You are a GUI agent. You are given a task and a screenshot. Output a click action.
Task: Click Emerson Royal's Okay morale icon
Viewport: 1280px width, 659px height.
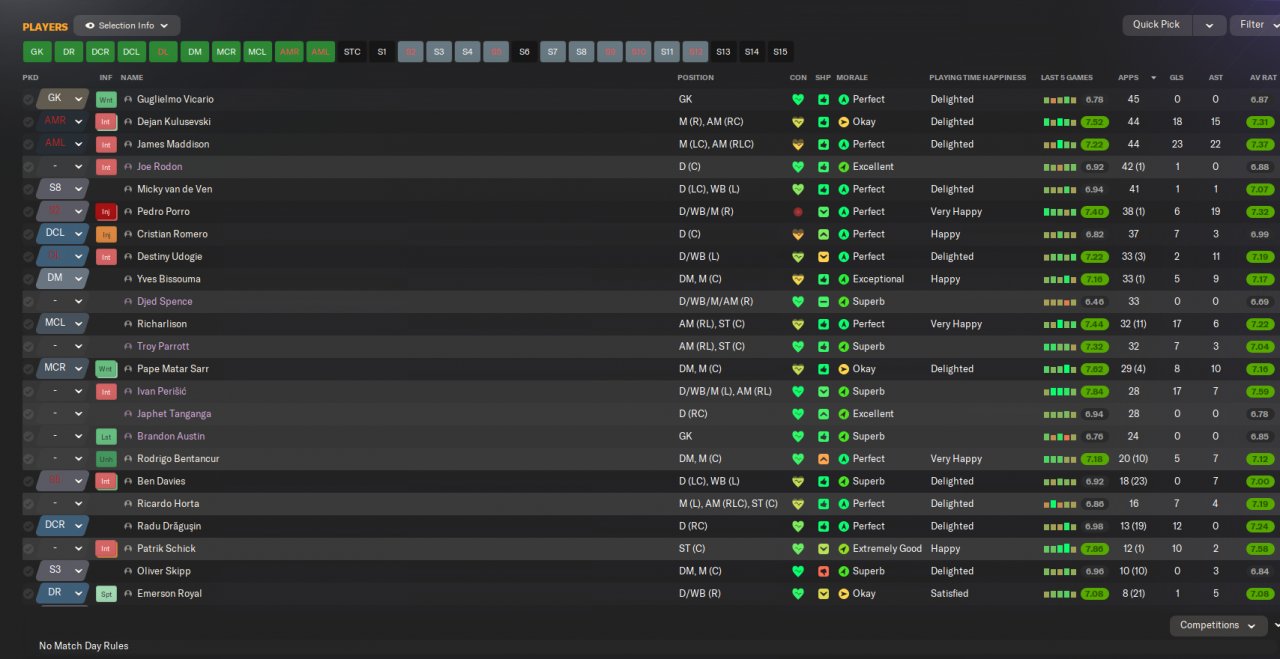(x=843, y=594)
